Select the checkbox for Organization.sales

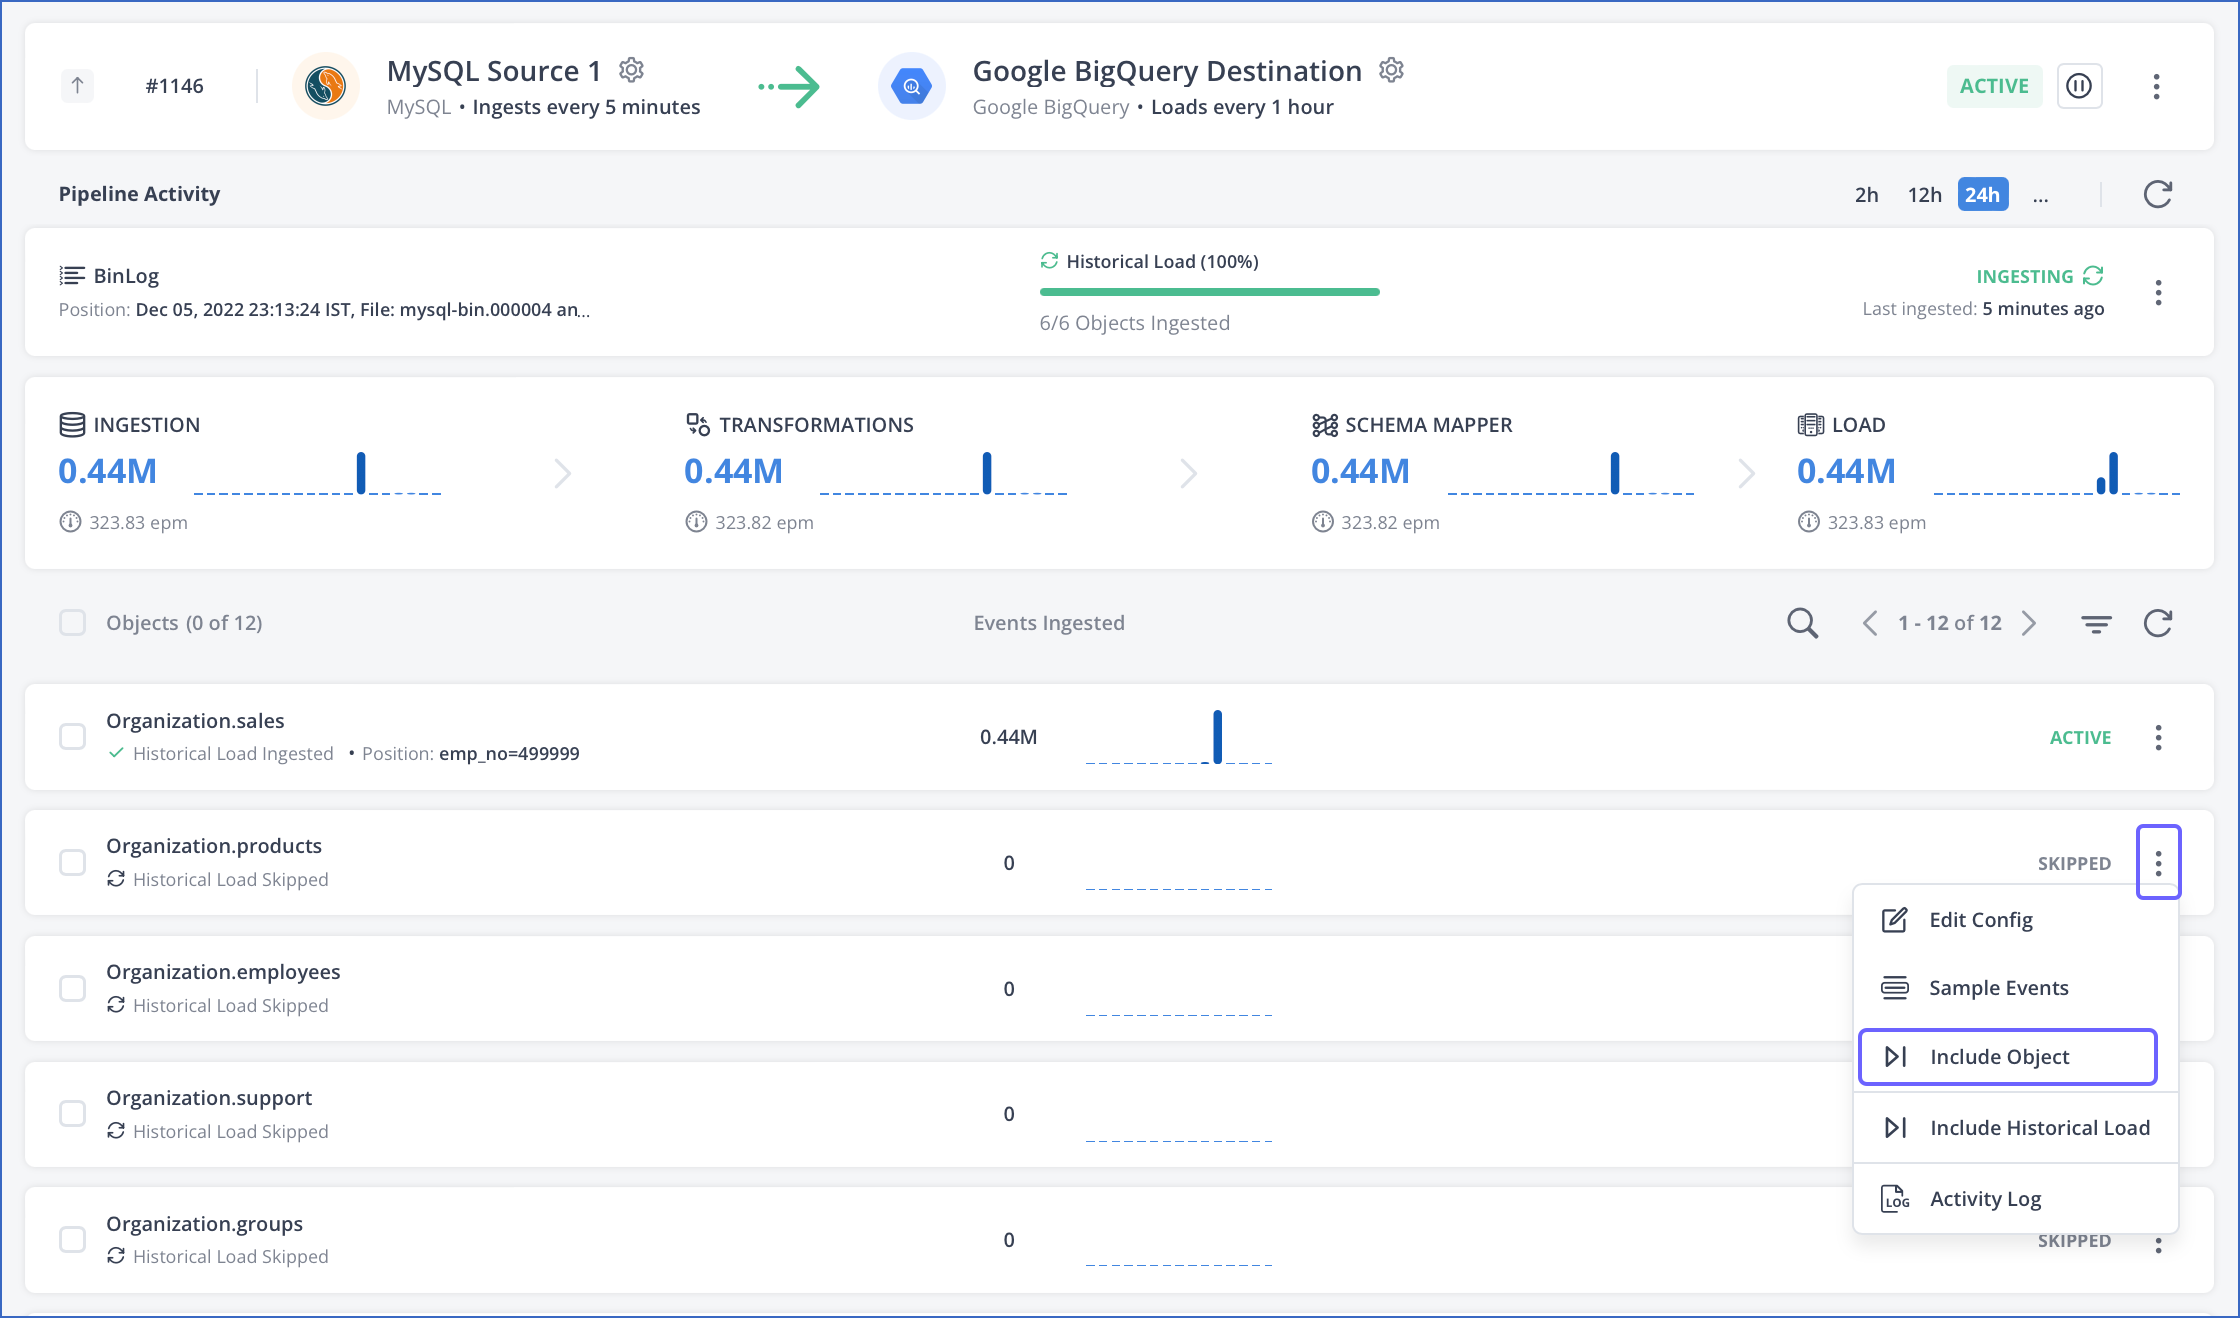[72, 737]
